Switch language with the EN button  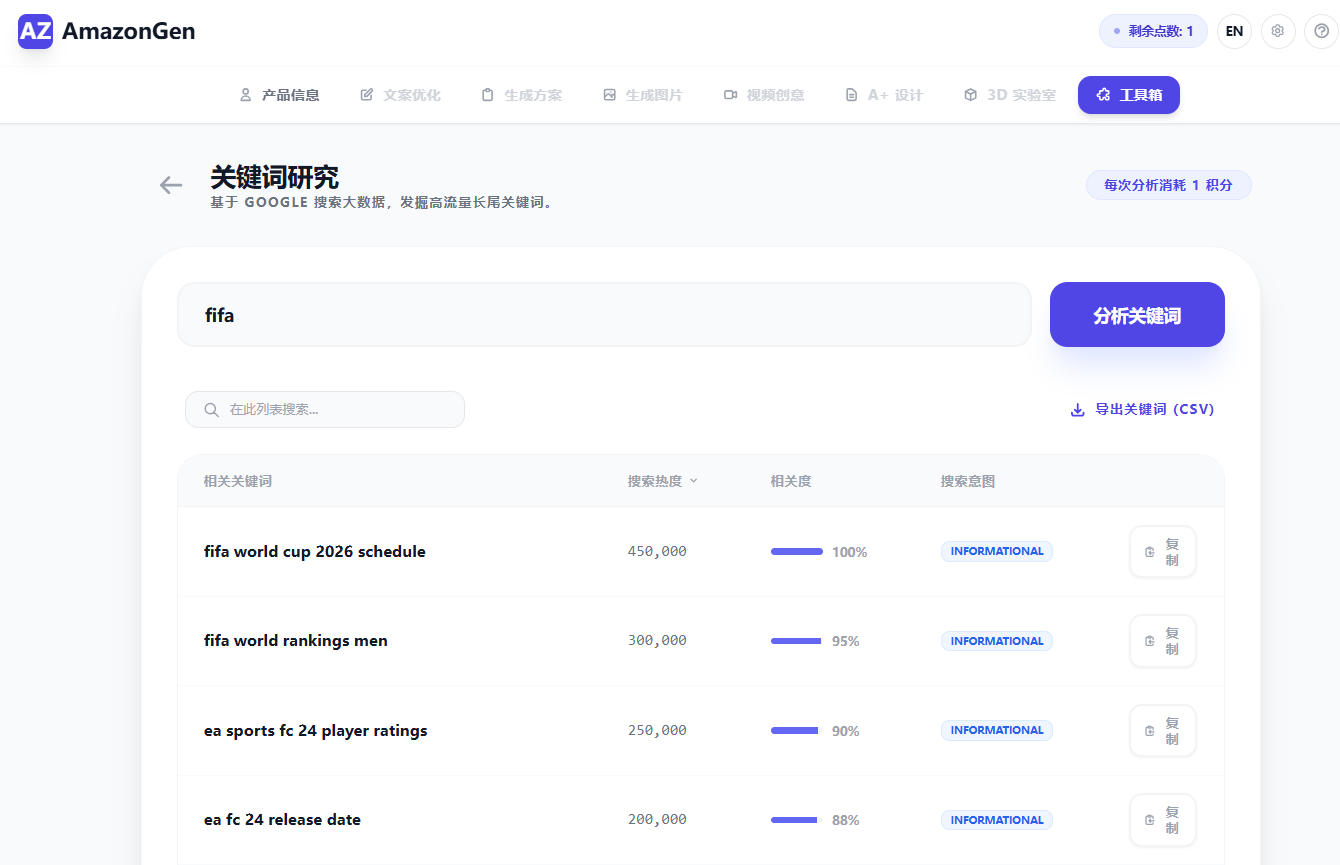[1234, 31]
